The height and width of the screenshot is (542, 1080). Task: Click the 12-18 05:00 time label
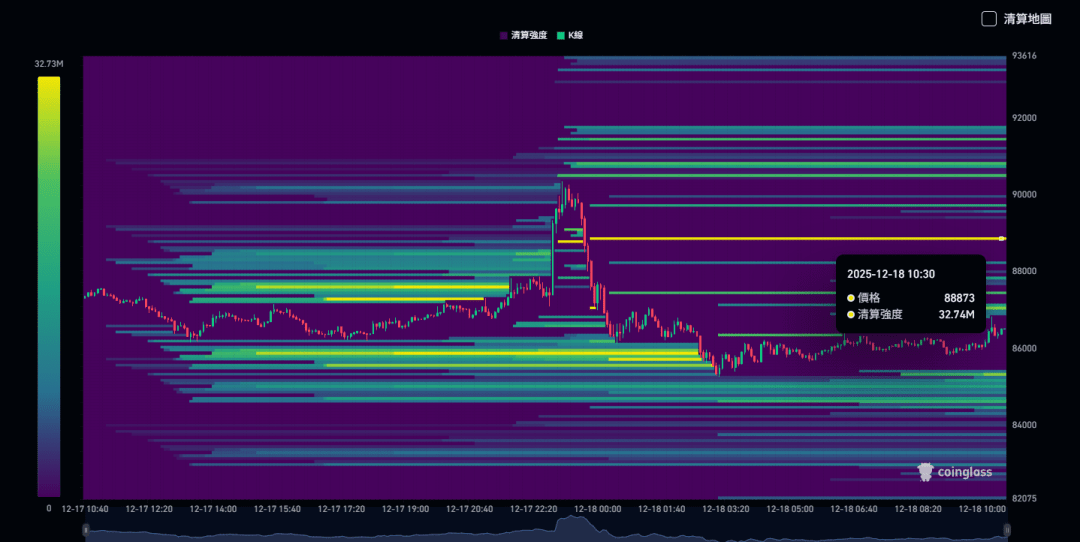click(789, 509)
